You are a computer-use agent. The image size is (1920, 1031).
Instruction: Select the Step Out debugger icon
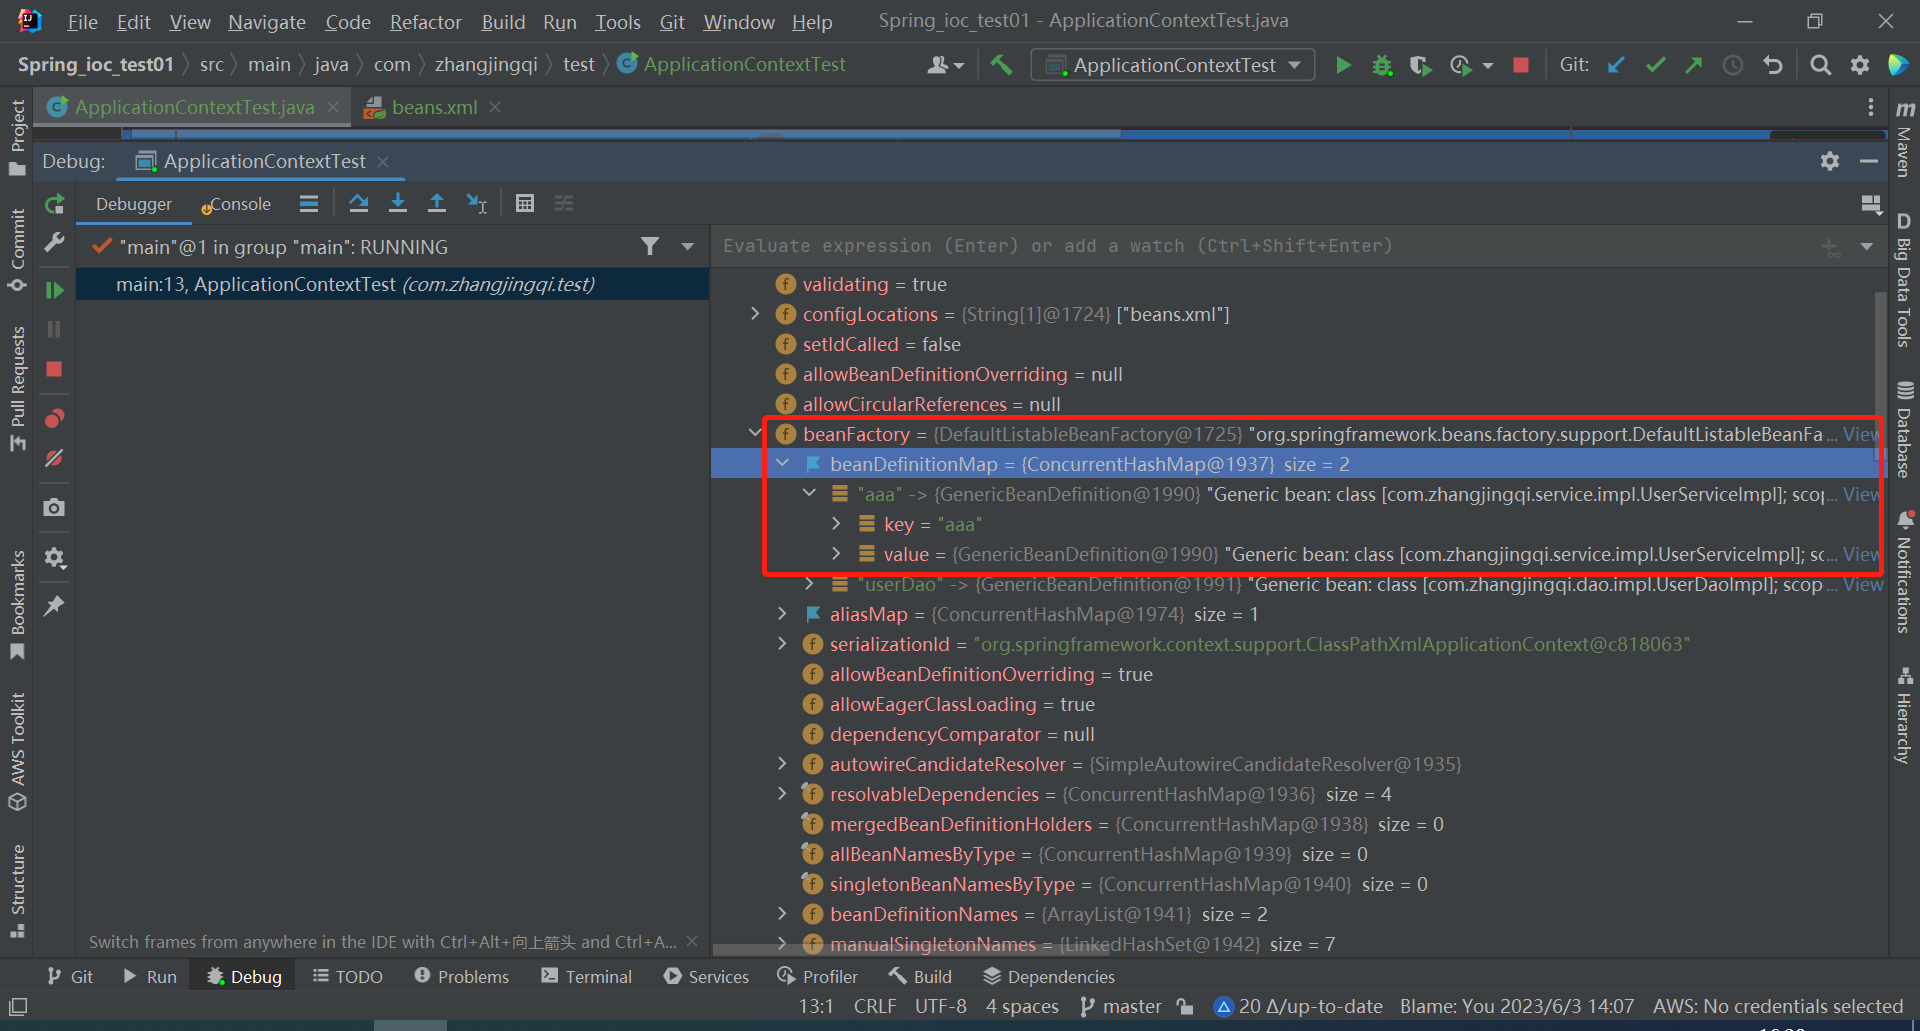(437, 203)
